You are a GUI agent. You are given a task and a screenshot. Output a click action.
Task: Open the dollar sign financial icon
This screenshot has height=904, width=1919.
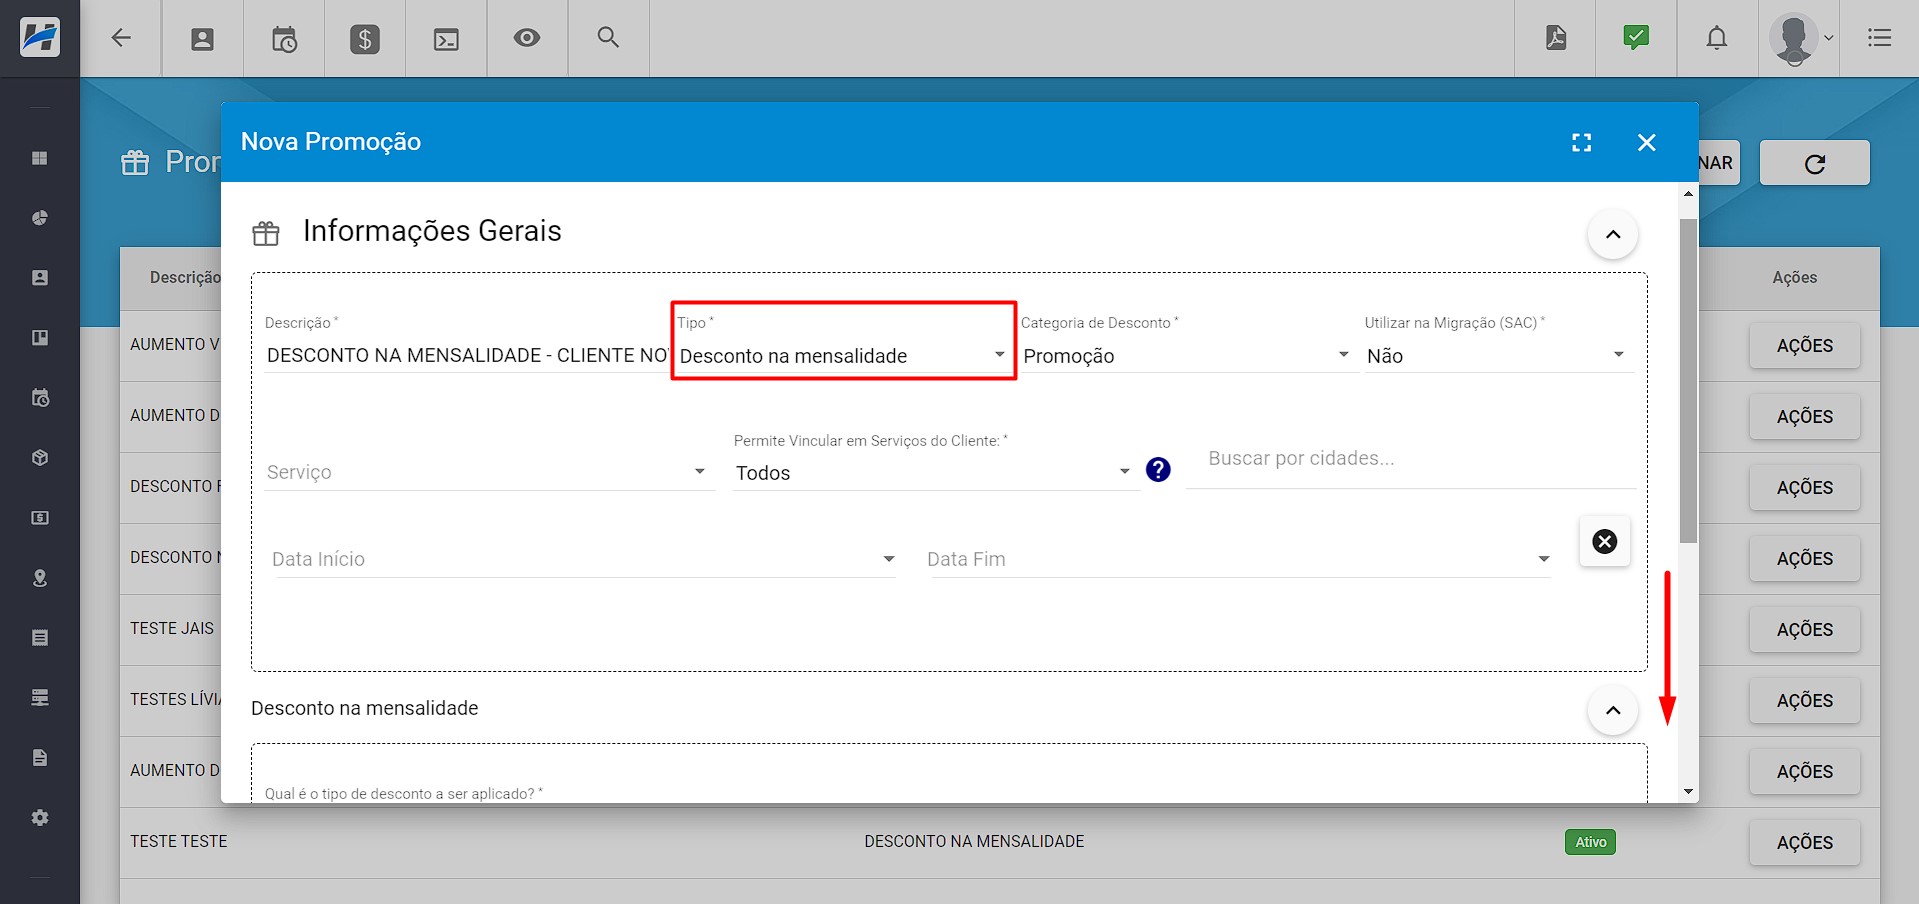tap(365, 39)
